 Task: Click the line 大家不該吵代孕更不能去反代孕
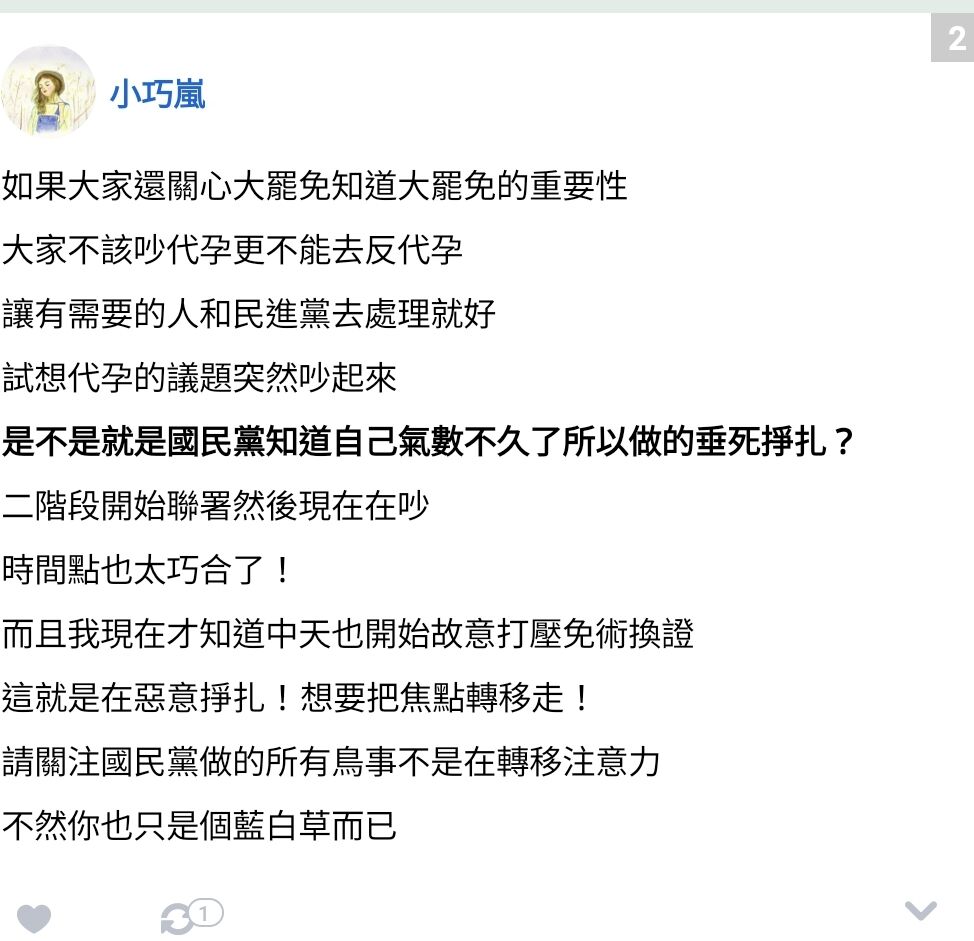pos(232,250)
